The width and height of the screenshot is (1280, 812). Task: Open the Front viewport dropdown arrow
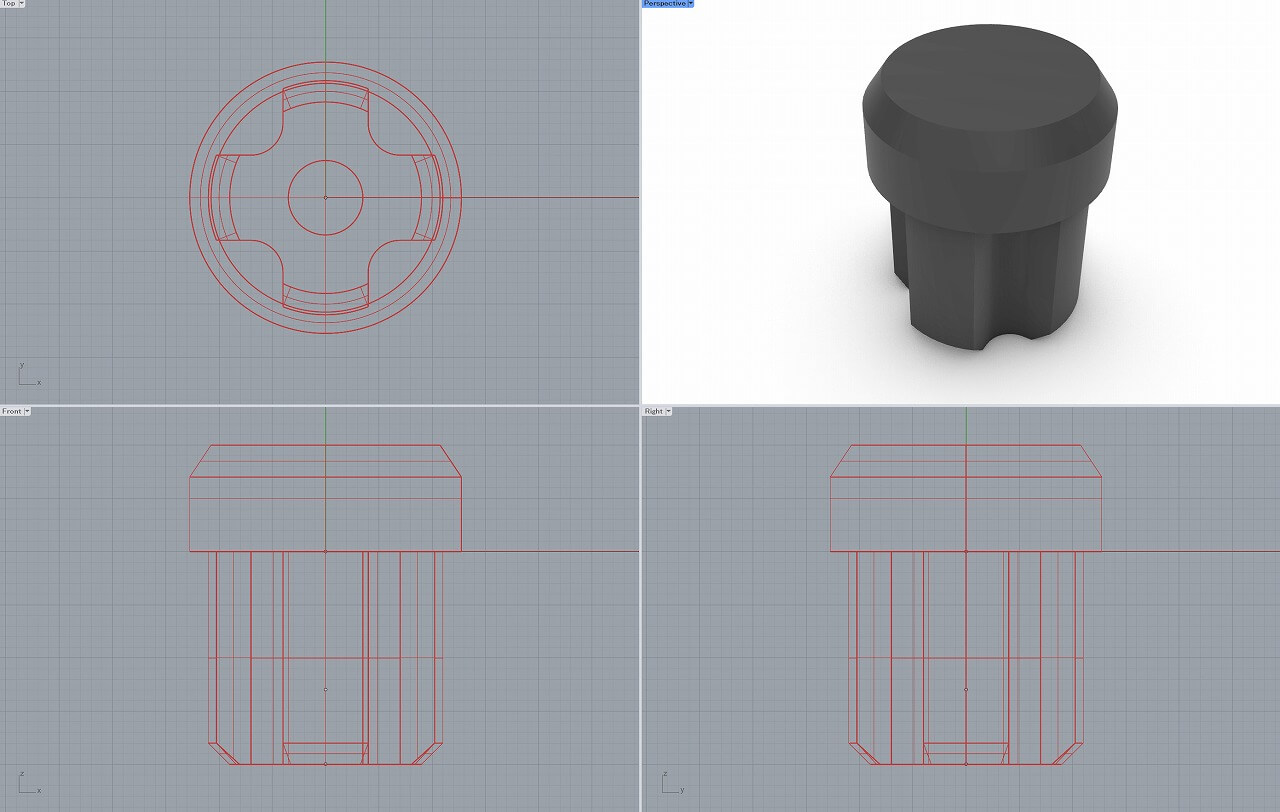(27, 411)
